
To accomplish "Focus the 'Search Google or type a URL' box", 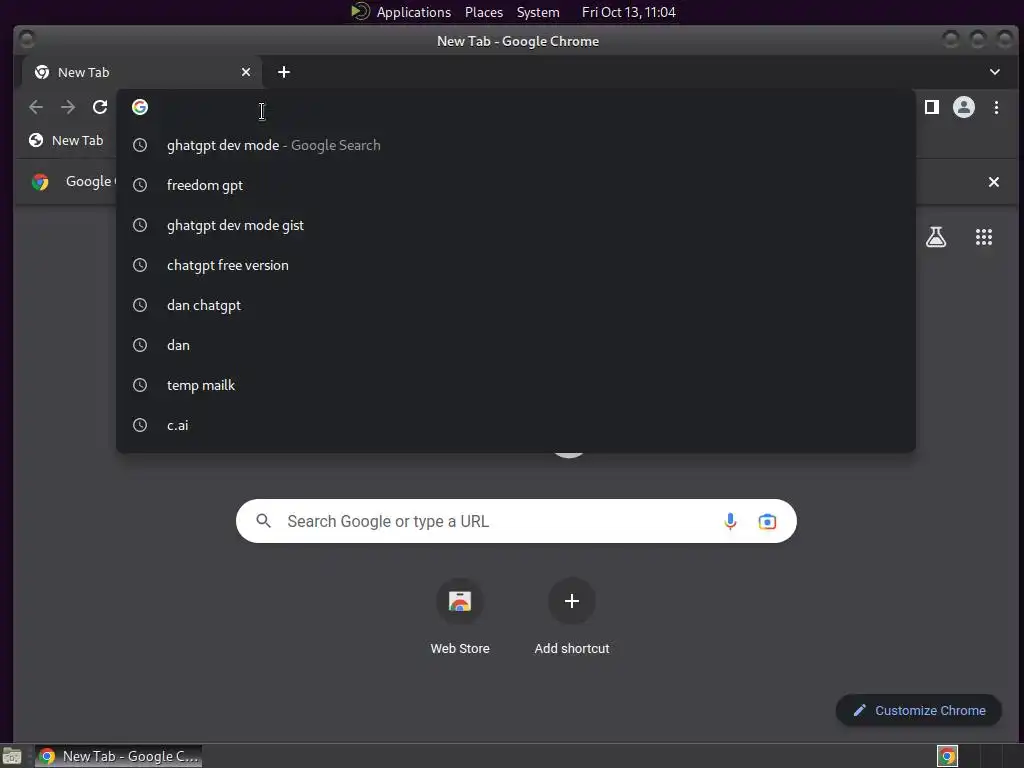I will 516,521.
